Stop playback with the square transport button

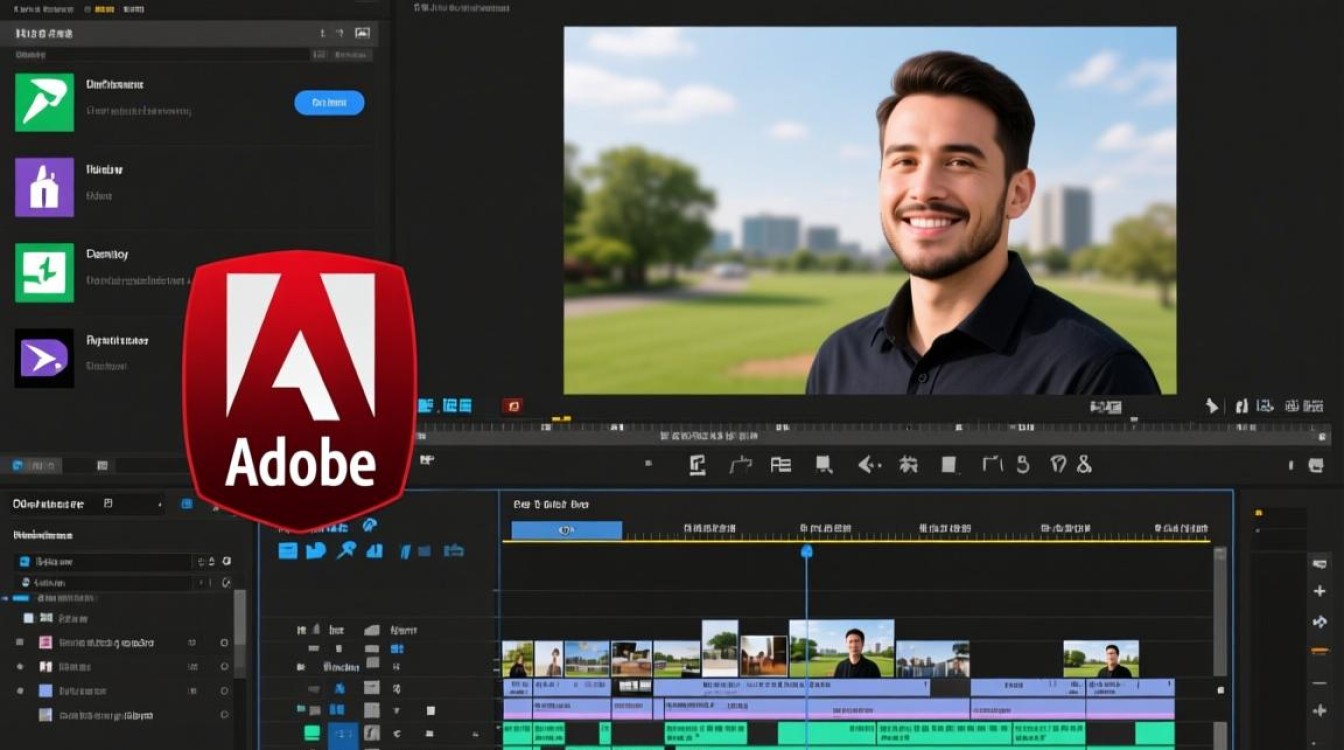[x=949, y=464]
